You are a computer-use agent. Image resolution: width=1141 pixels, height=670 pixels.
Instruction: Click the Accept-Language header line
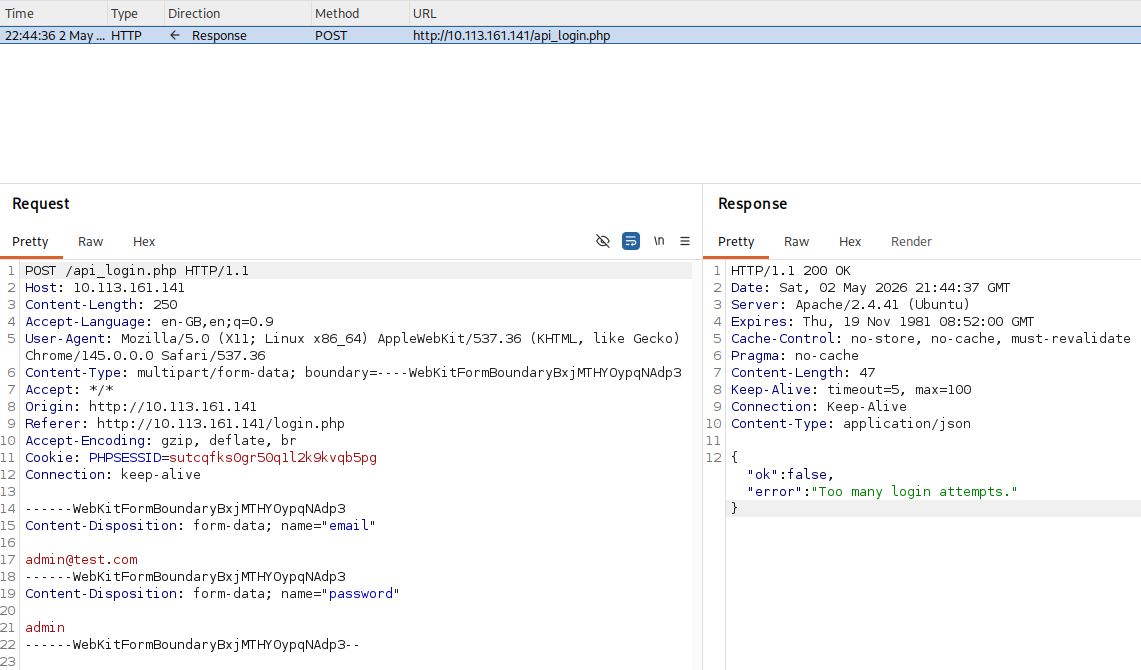[x=149, y=322]
